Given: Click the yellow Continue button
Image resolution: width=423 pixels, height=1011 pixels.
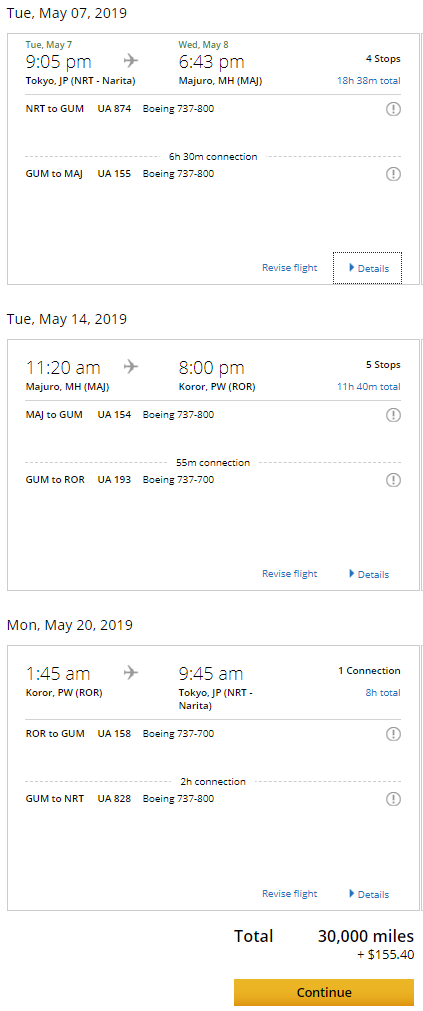Looking at the screenshot, I should pos(324,992).
